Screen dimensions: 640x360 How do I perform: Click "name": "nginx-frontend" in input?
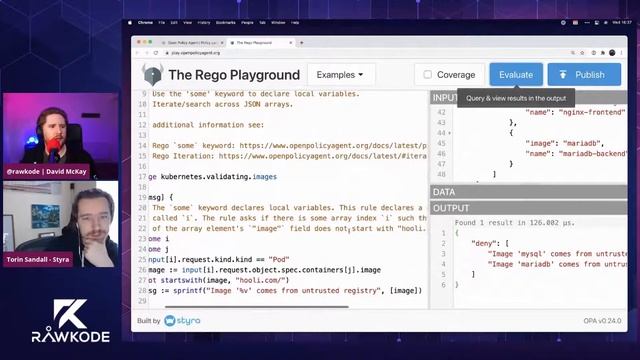coord(576,112)
